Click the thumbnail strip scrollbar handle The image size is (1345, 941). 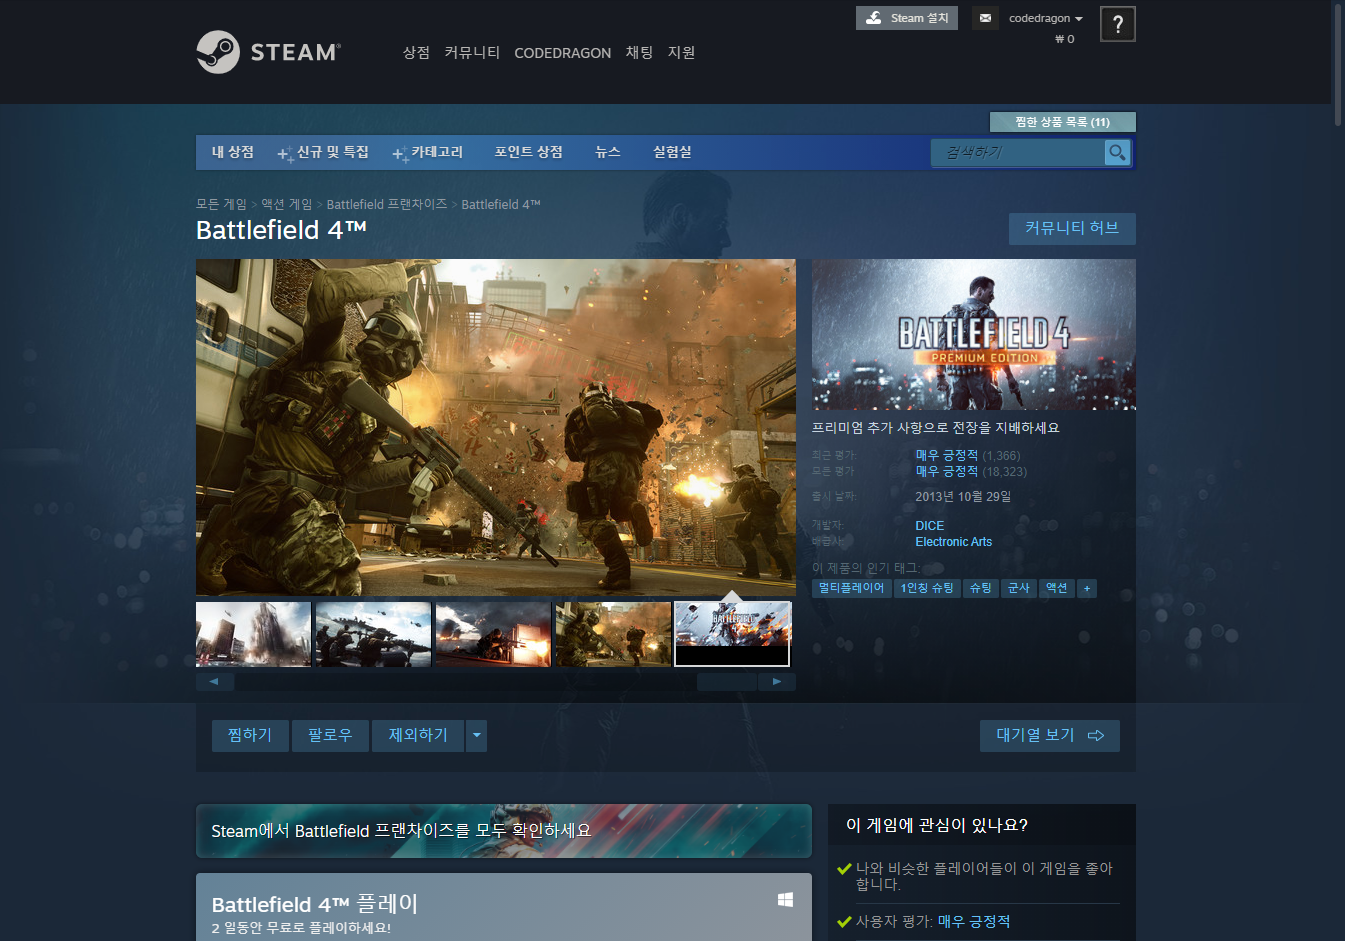[x=727, y=681]
